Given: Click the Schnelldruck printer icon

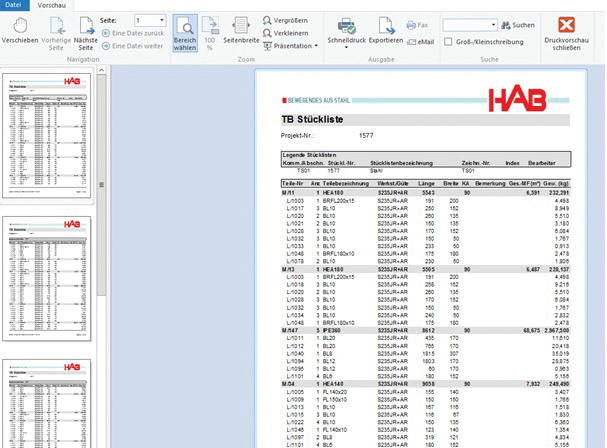Looking at the screenshot, I should 346,26.
